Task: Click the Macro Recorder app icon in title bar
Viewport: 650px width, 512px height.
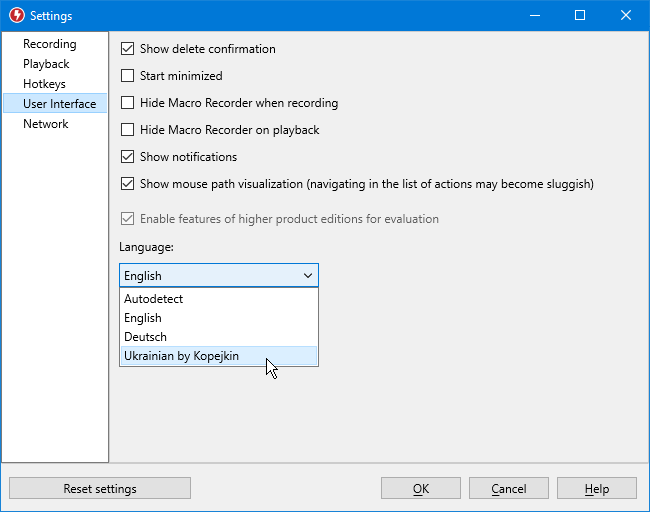Action: (x=17, y=15)
